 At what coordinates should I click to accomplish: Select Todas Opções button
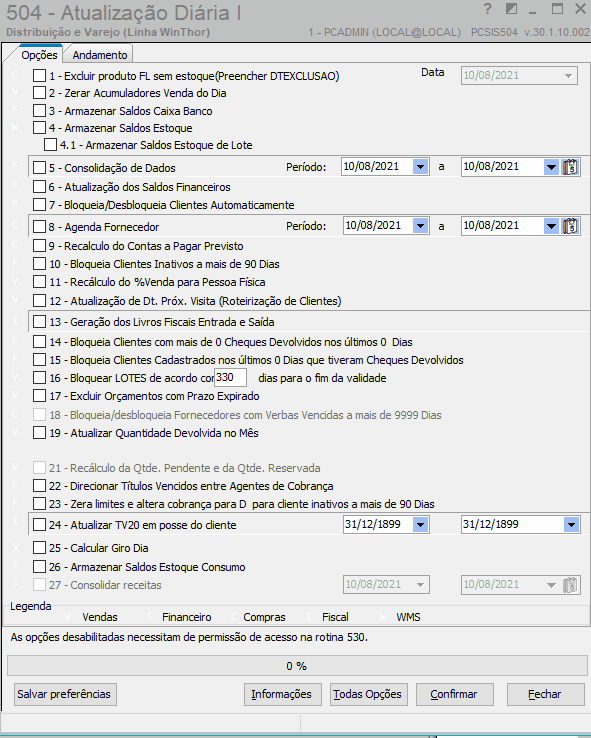[x=368, y=694]
